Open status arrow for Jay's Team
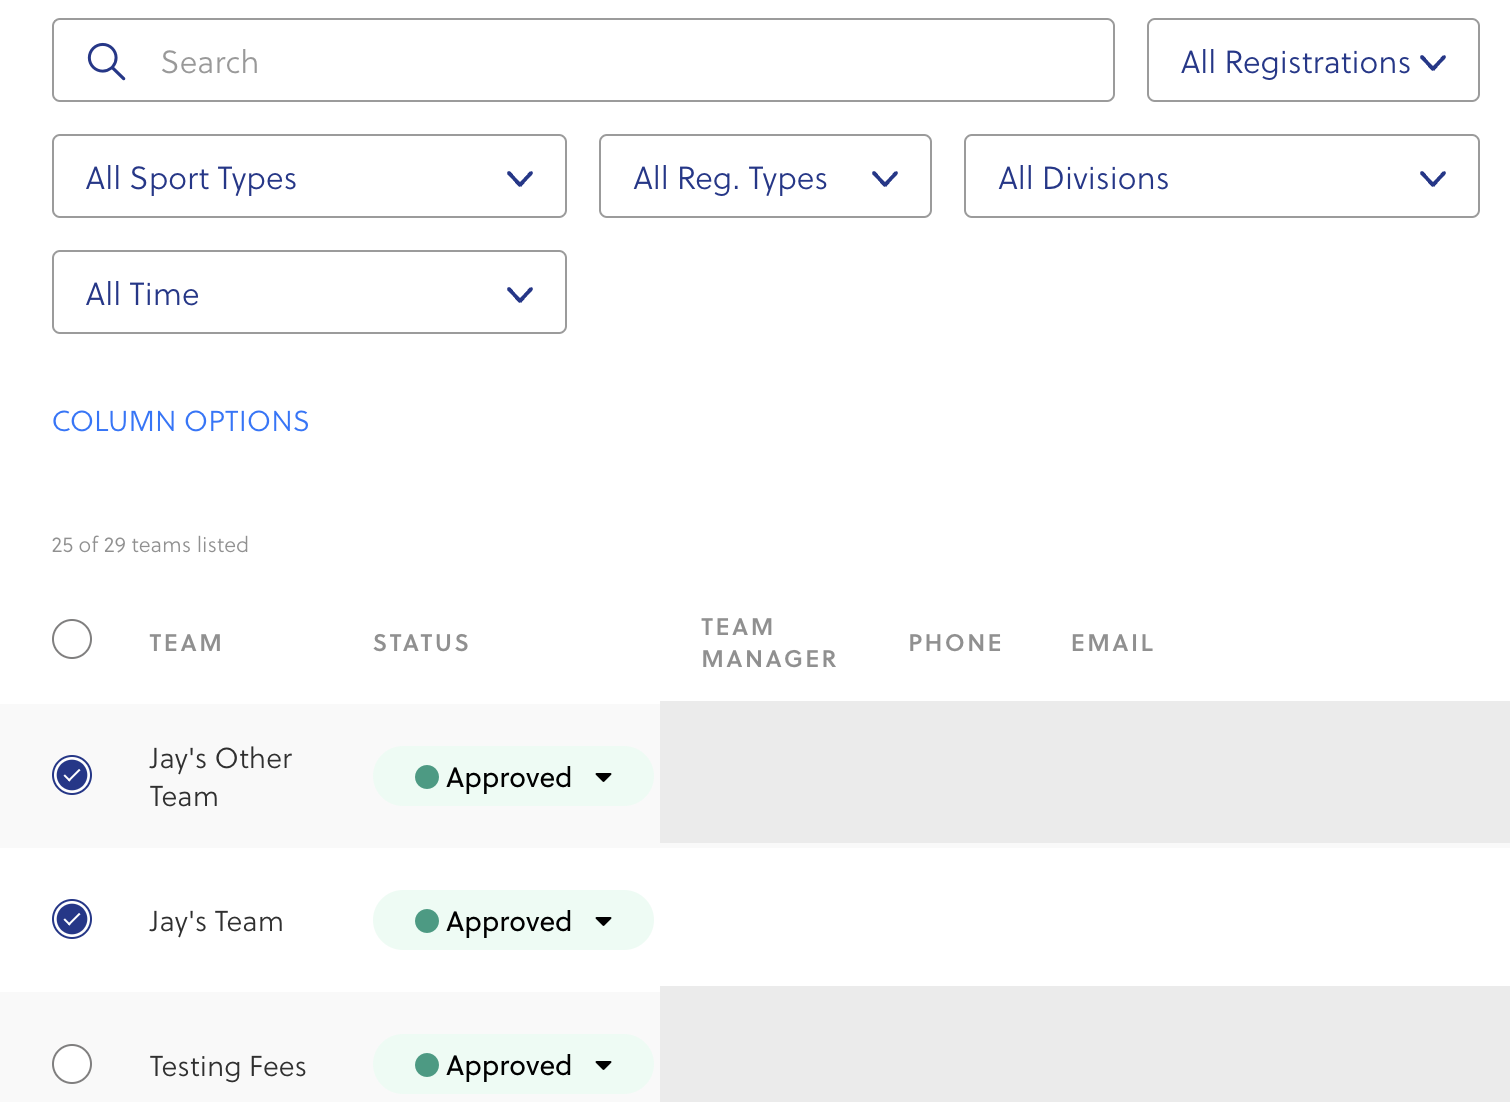 coord(603,921)
